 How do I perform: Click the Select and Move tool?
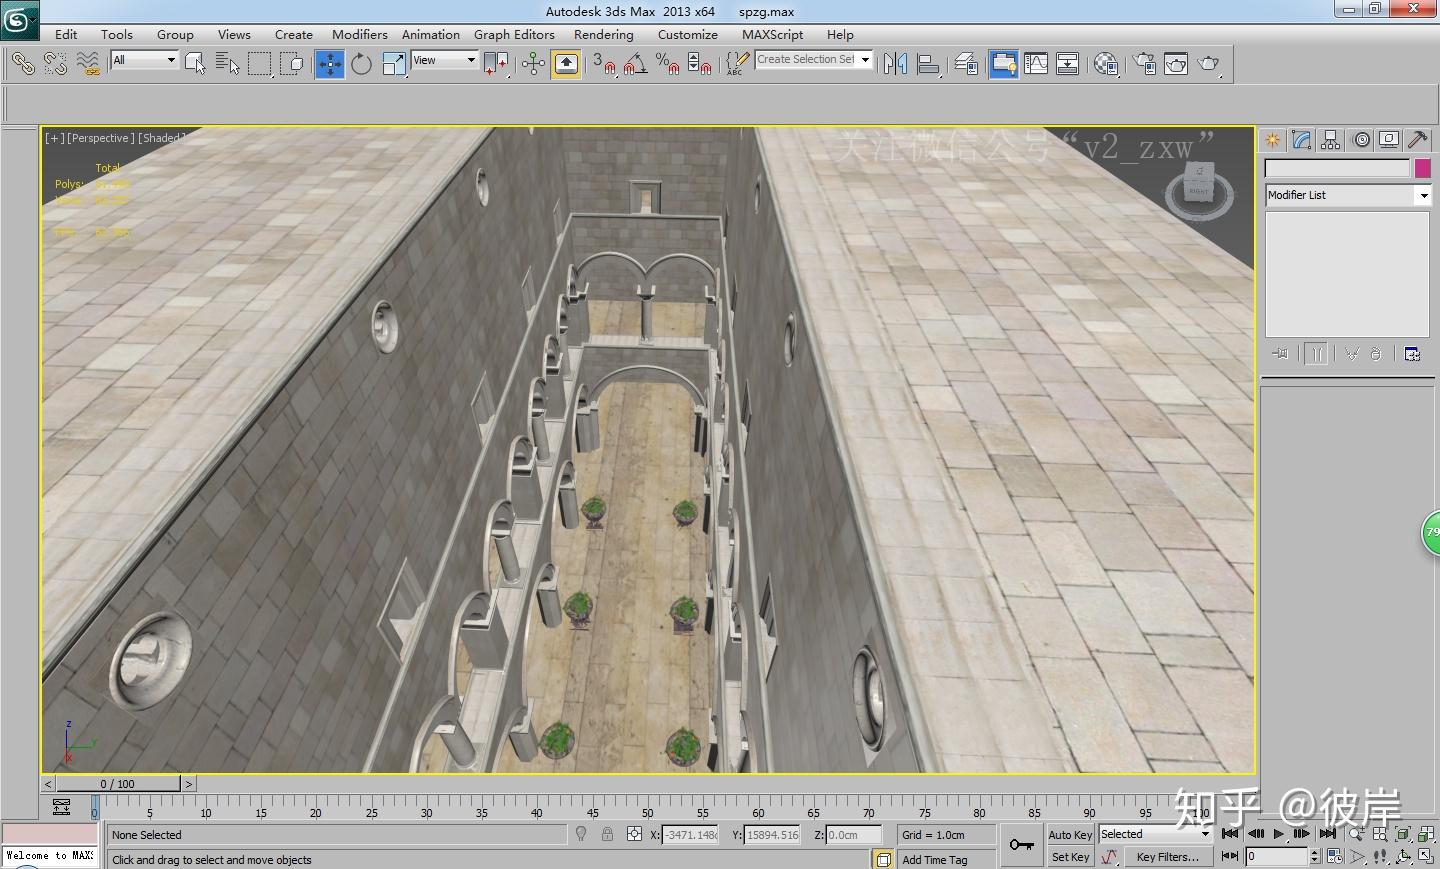[x=329, y=64]
